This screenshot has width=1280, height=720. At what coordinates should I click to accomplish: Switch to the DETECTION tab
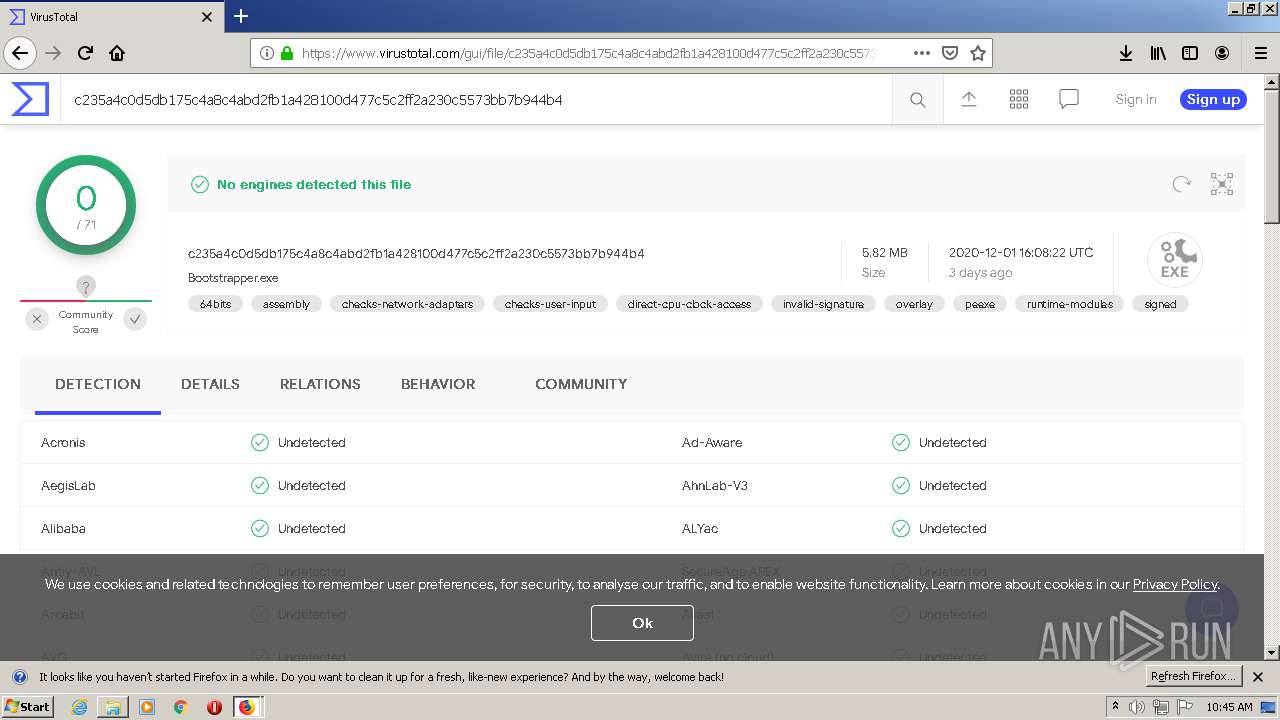pyautogui.click(x=98, y=384)
